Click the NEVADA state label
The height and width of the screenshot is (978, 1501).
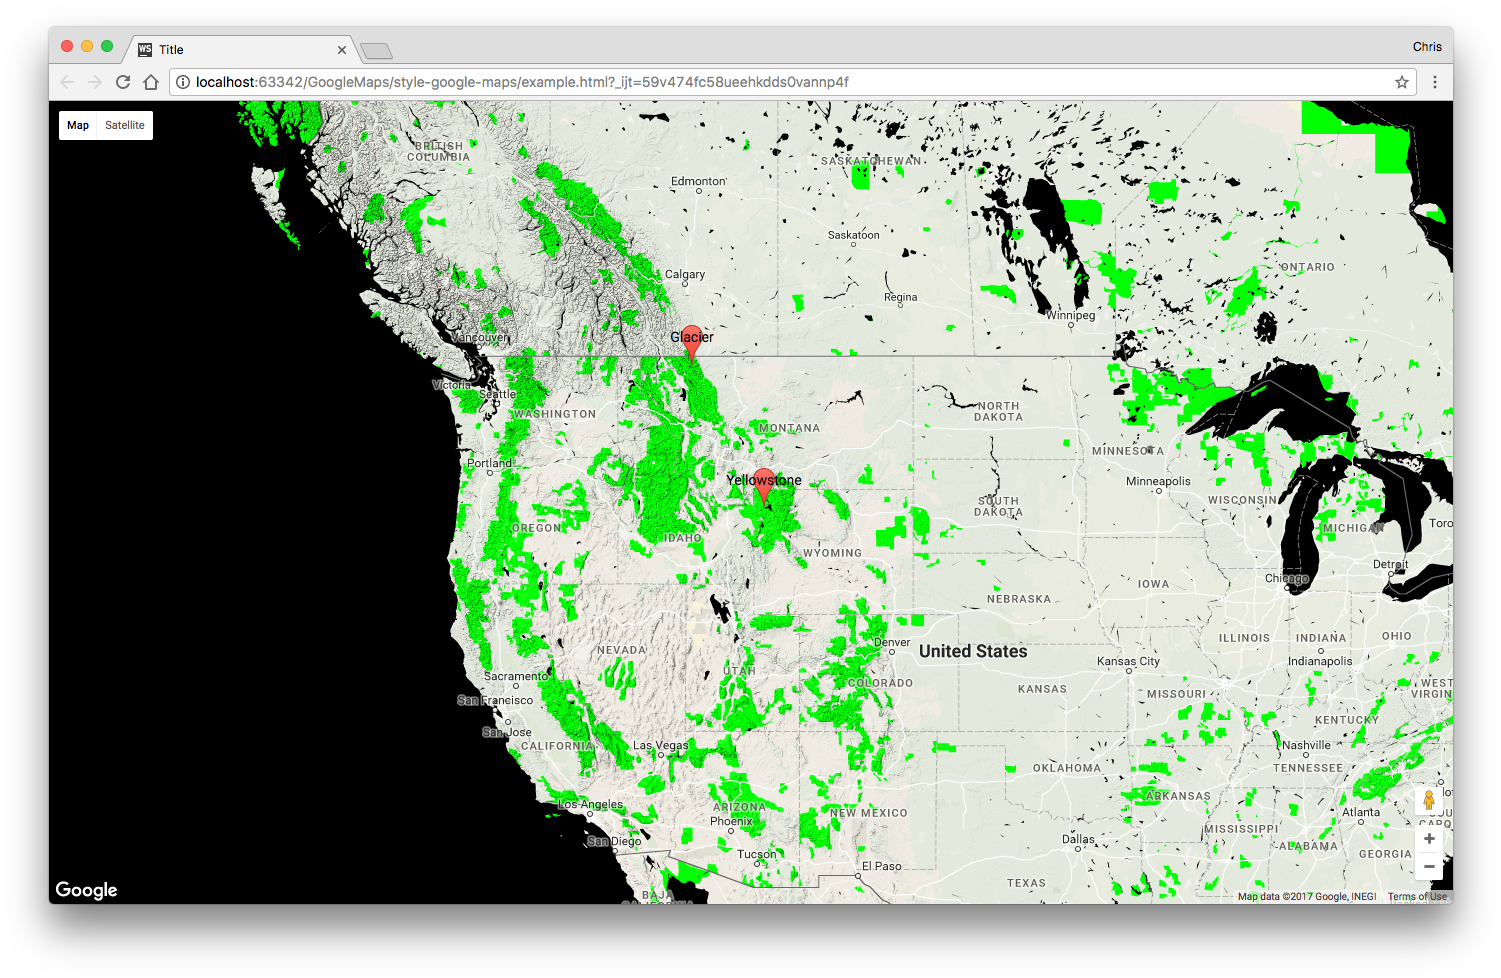click(x=622, y=650)
